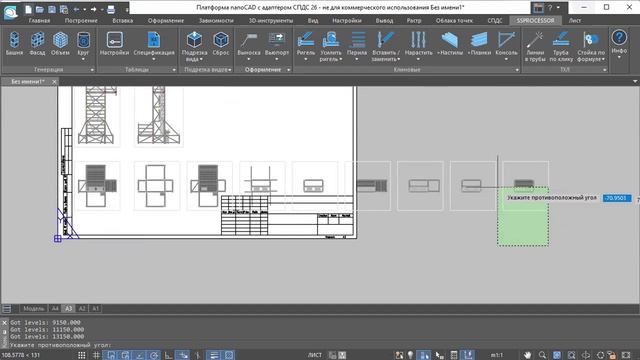Select the A2 layout tab
640x360 pixels.
[82, 309]
